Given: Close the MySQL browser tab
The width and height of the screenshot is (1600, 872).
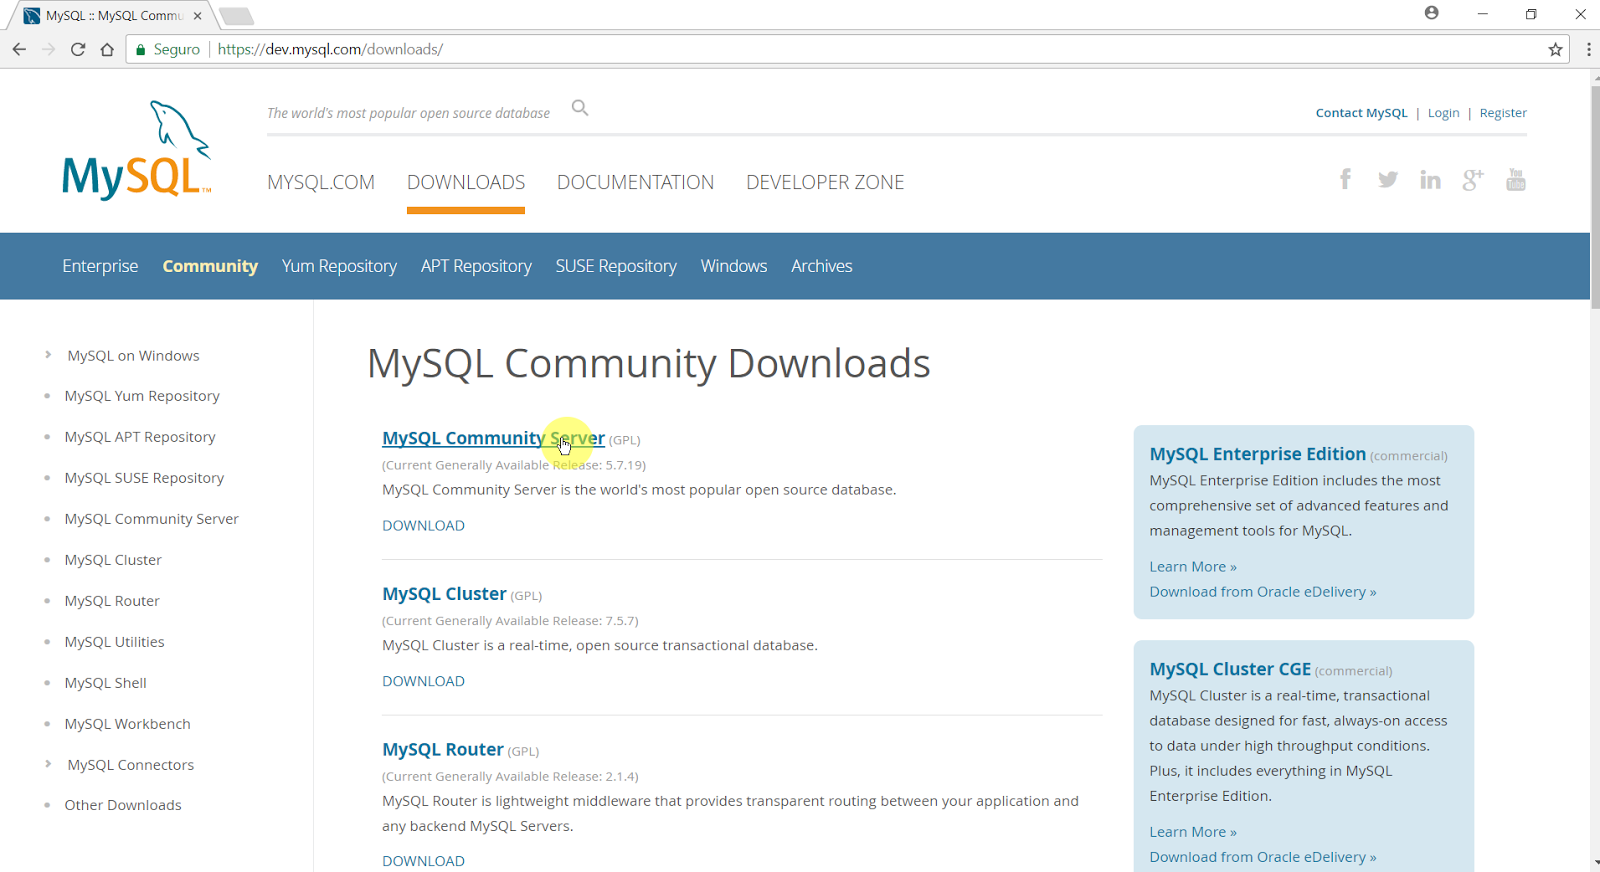Looking at the screenshot, I should (x=198, y=15).
